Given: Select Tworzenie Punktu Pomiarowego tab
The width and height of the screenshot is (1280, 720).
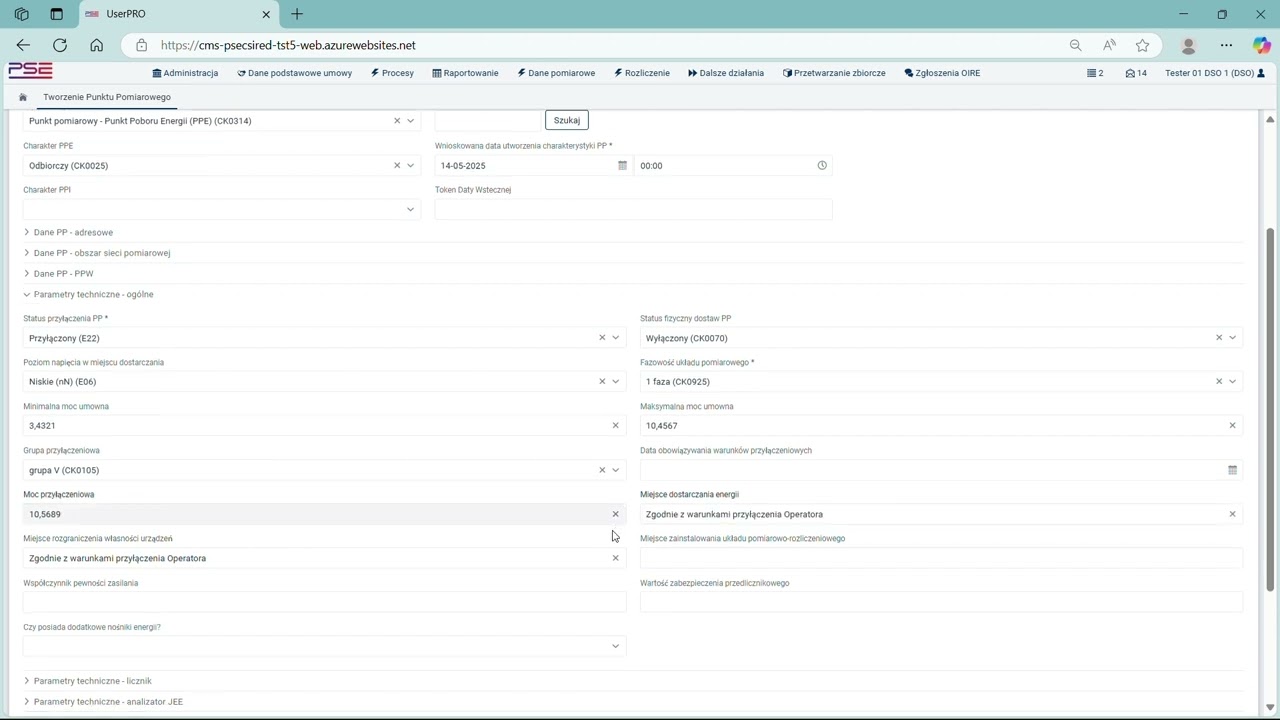Looking at the screenshot, I should (107, 97).
